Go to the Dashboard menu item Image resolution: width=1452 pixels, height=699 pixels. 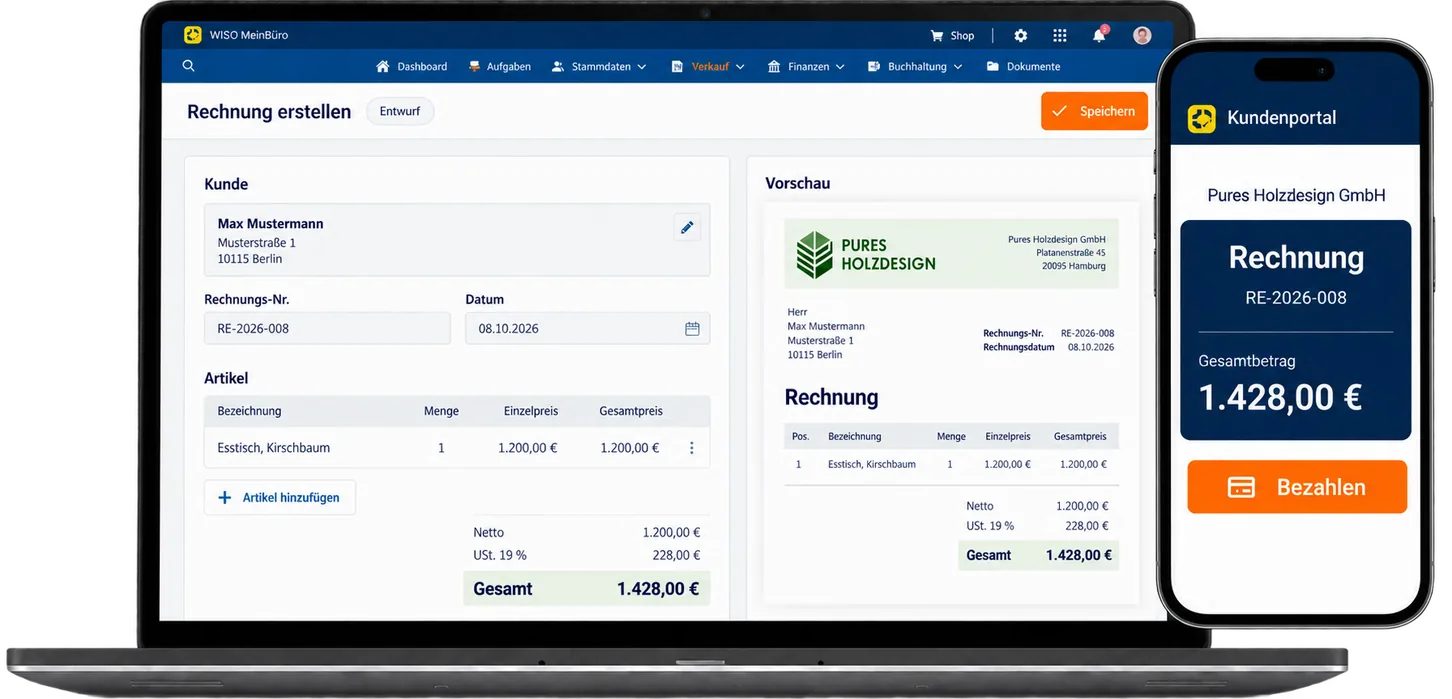412,67
